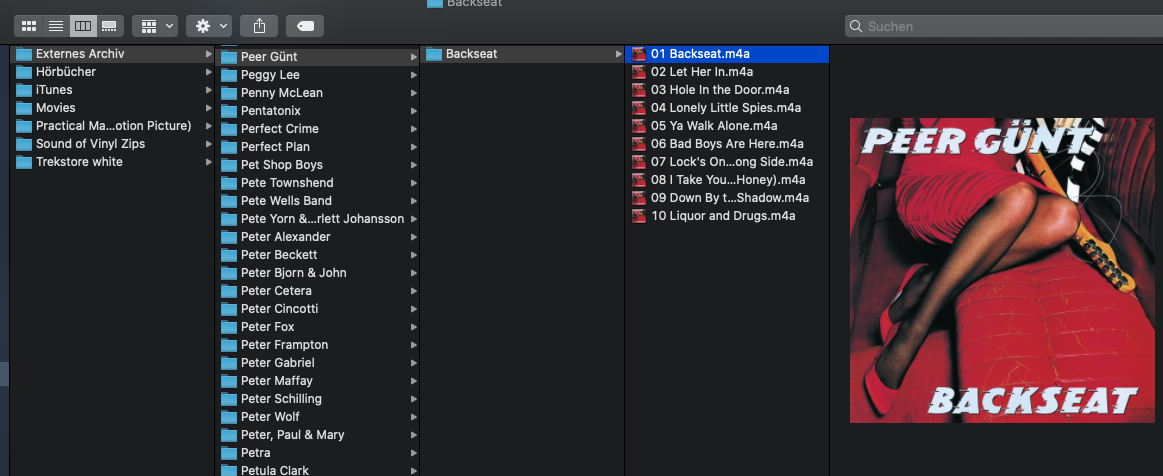This screenshot has width=1163, height=476.
Task: Click the Suchen search field
Action: pyautogui.click(x=1004, y=26)
